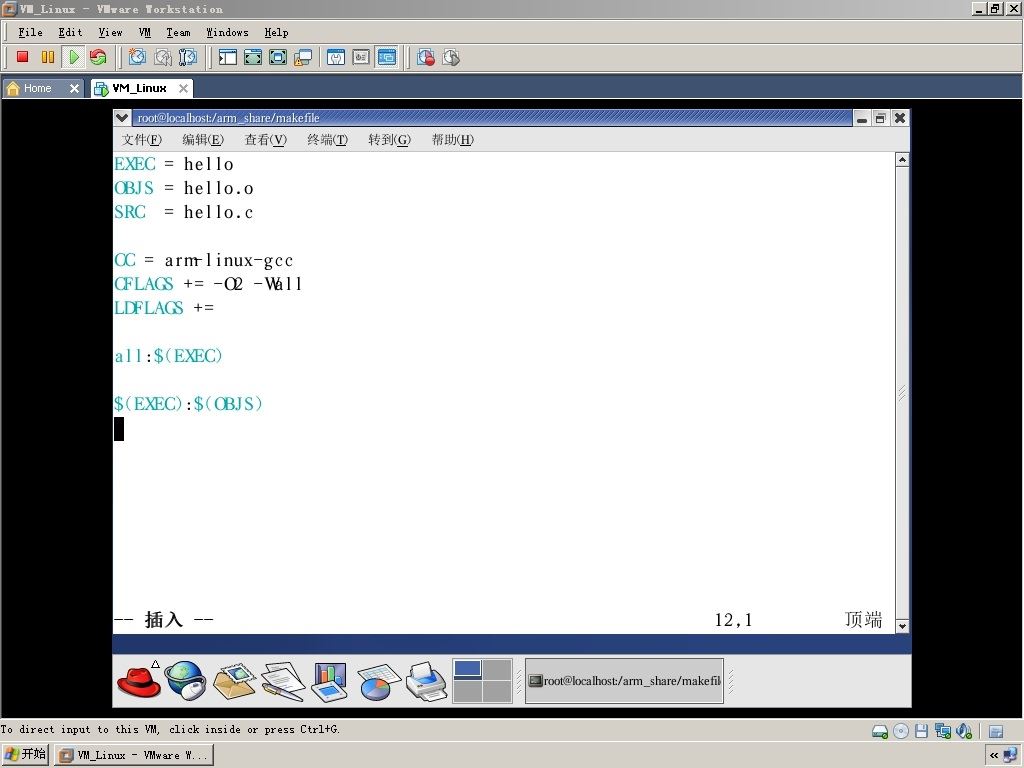Suspend the VM with the pause icon

pos(48,57)
